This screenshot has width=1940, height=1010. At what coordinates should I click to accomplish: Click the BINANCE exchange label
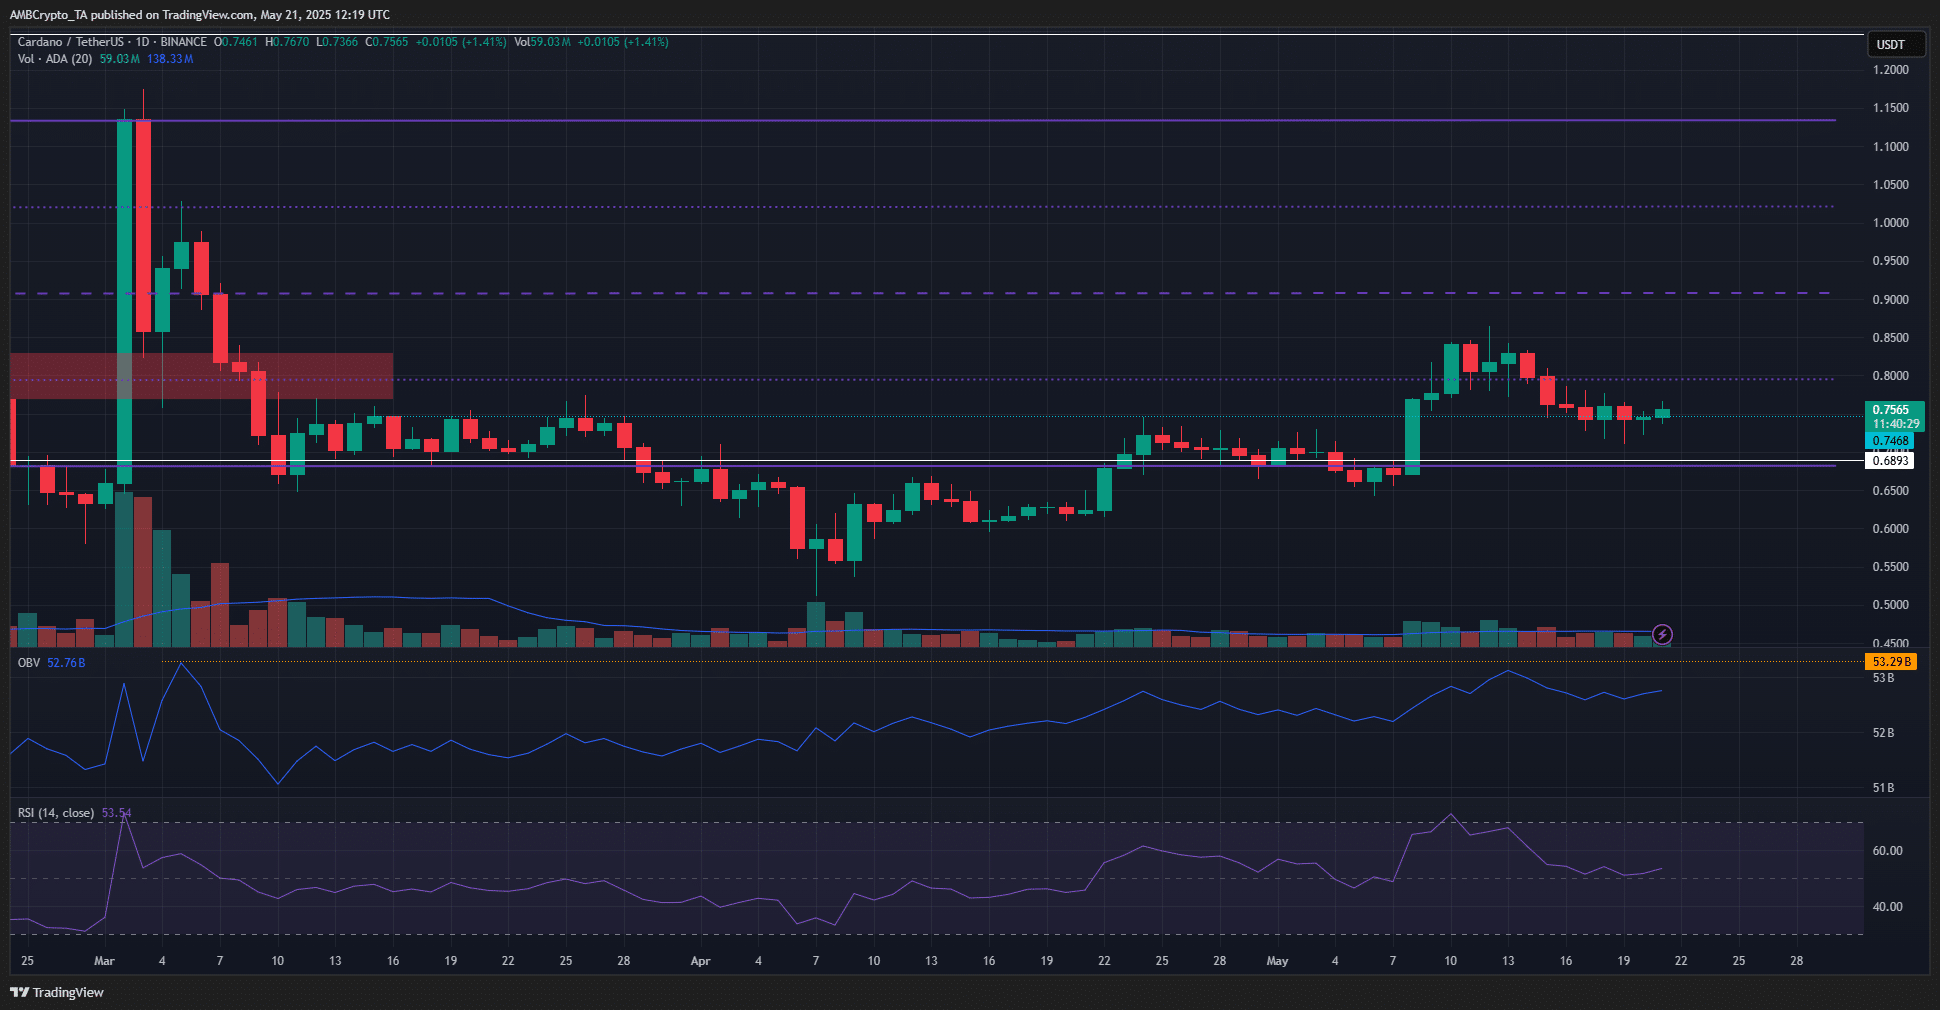tap(183, 42)
